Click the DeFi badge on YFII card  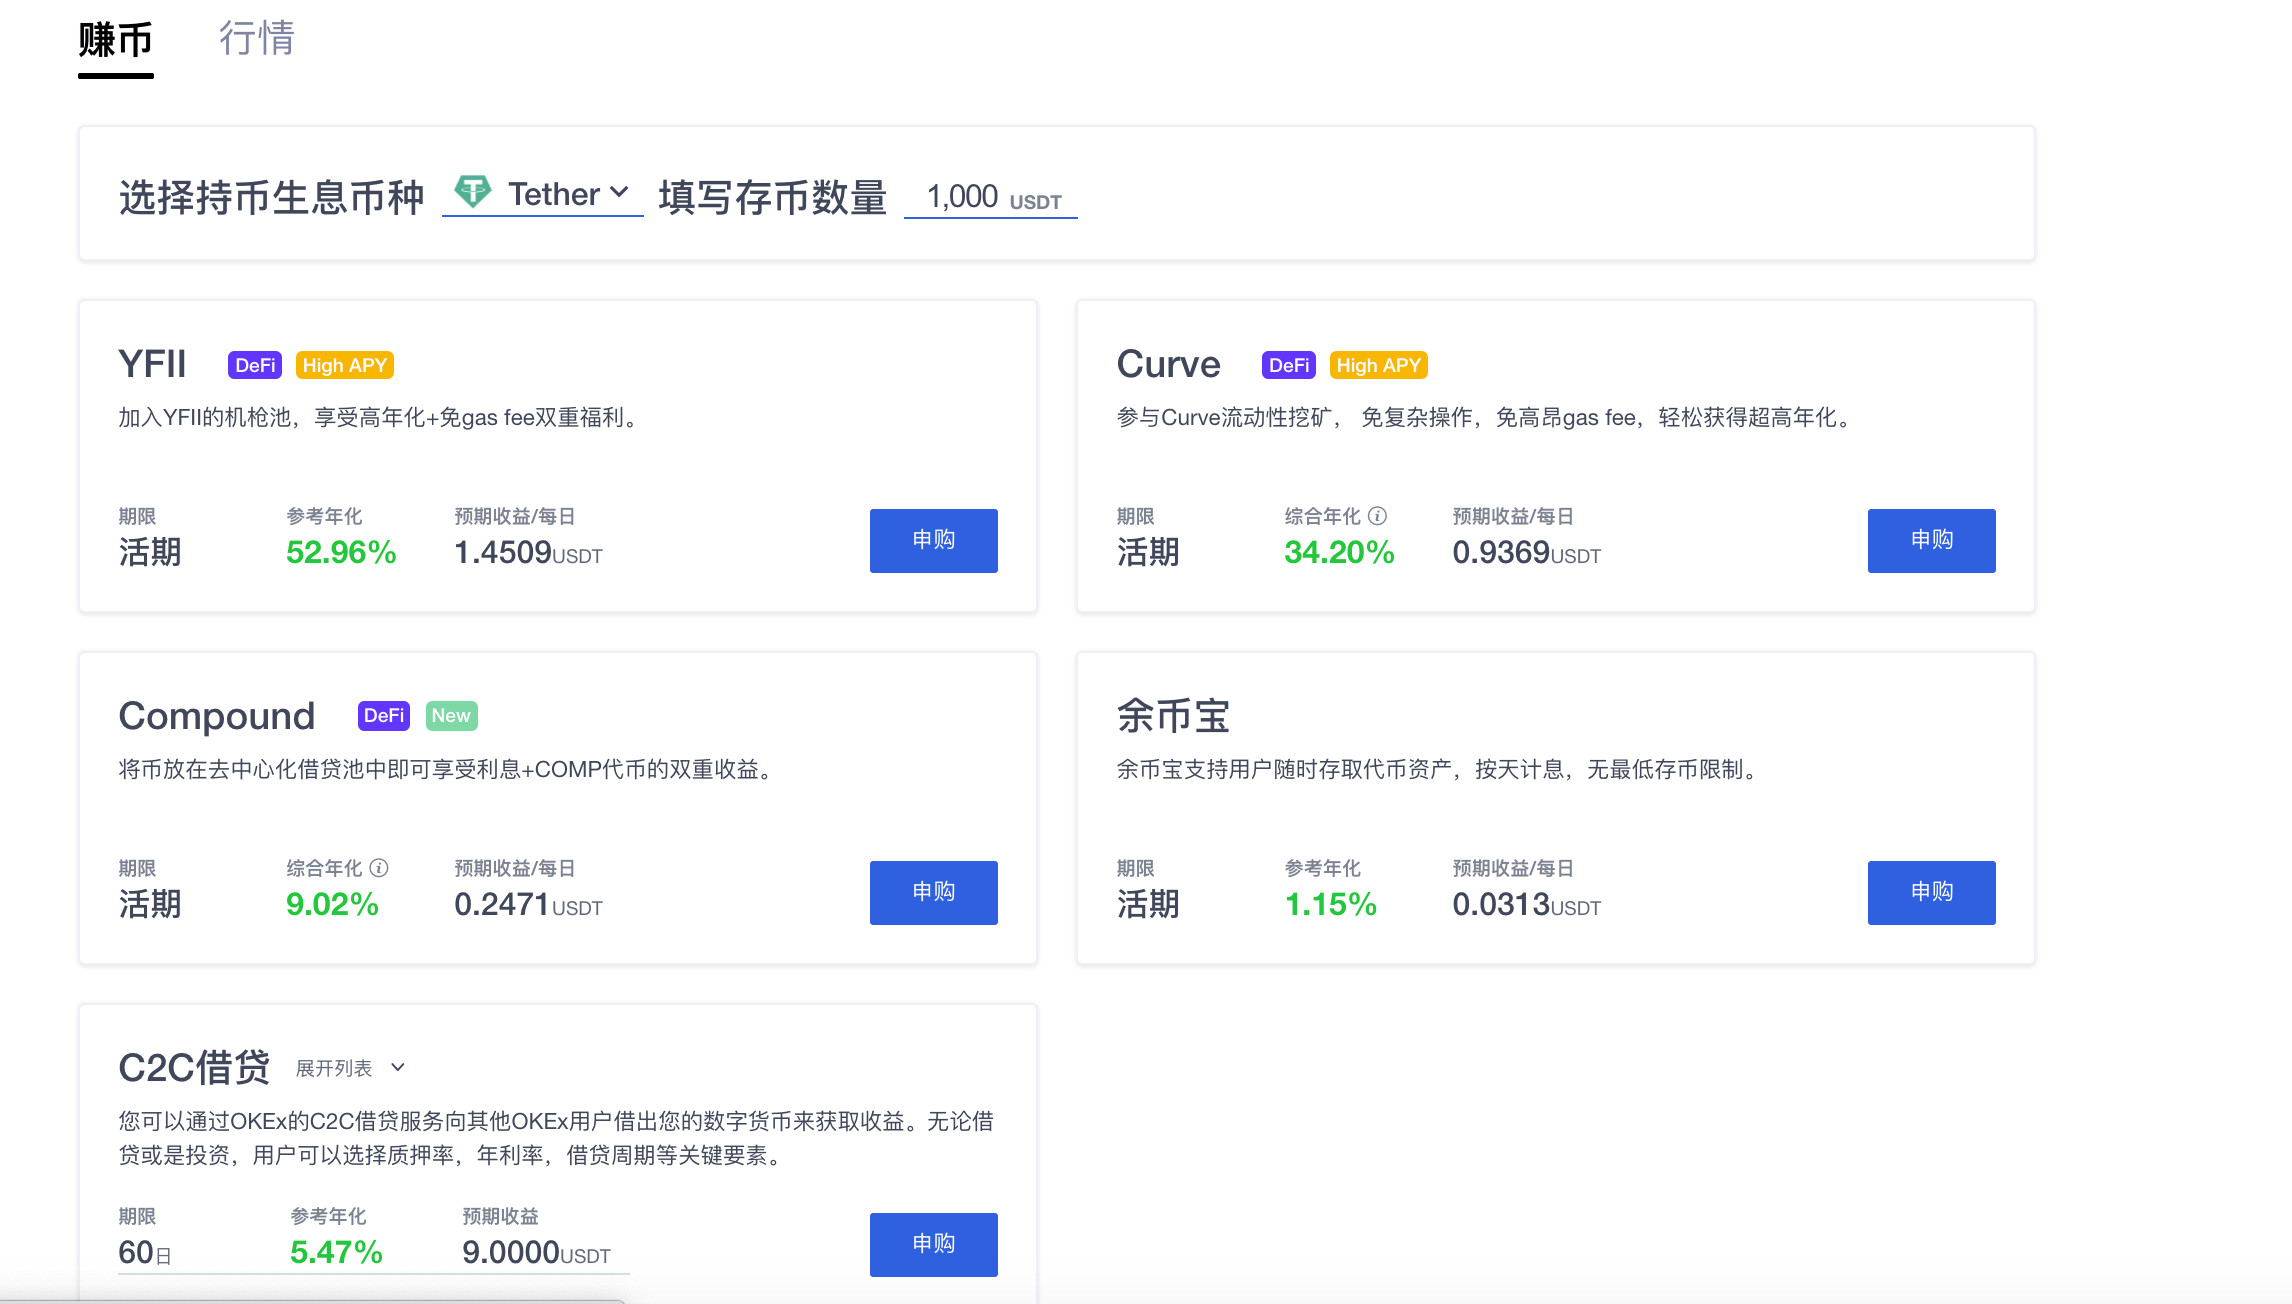coord(255,365)
